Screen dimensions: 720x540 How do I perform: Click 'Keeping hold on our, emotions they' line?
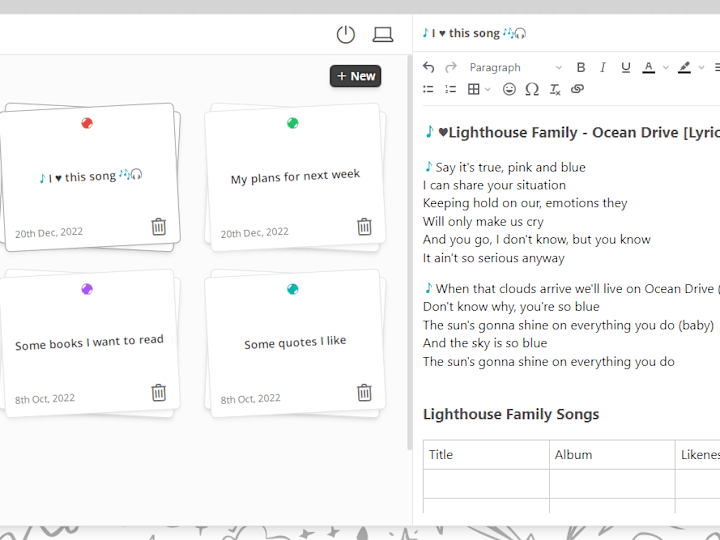click(525, 203)
